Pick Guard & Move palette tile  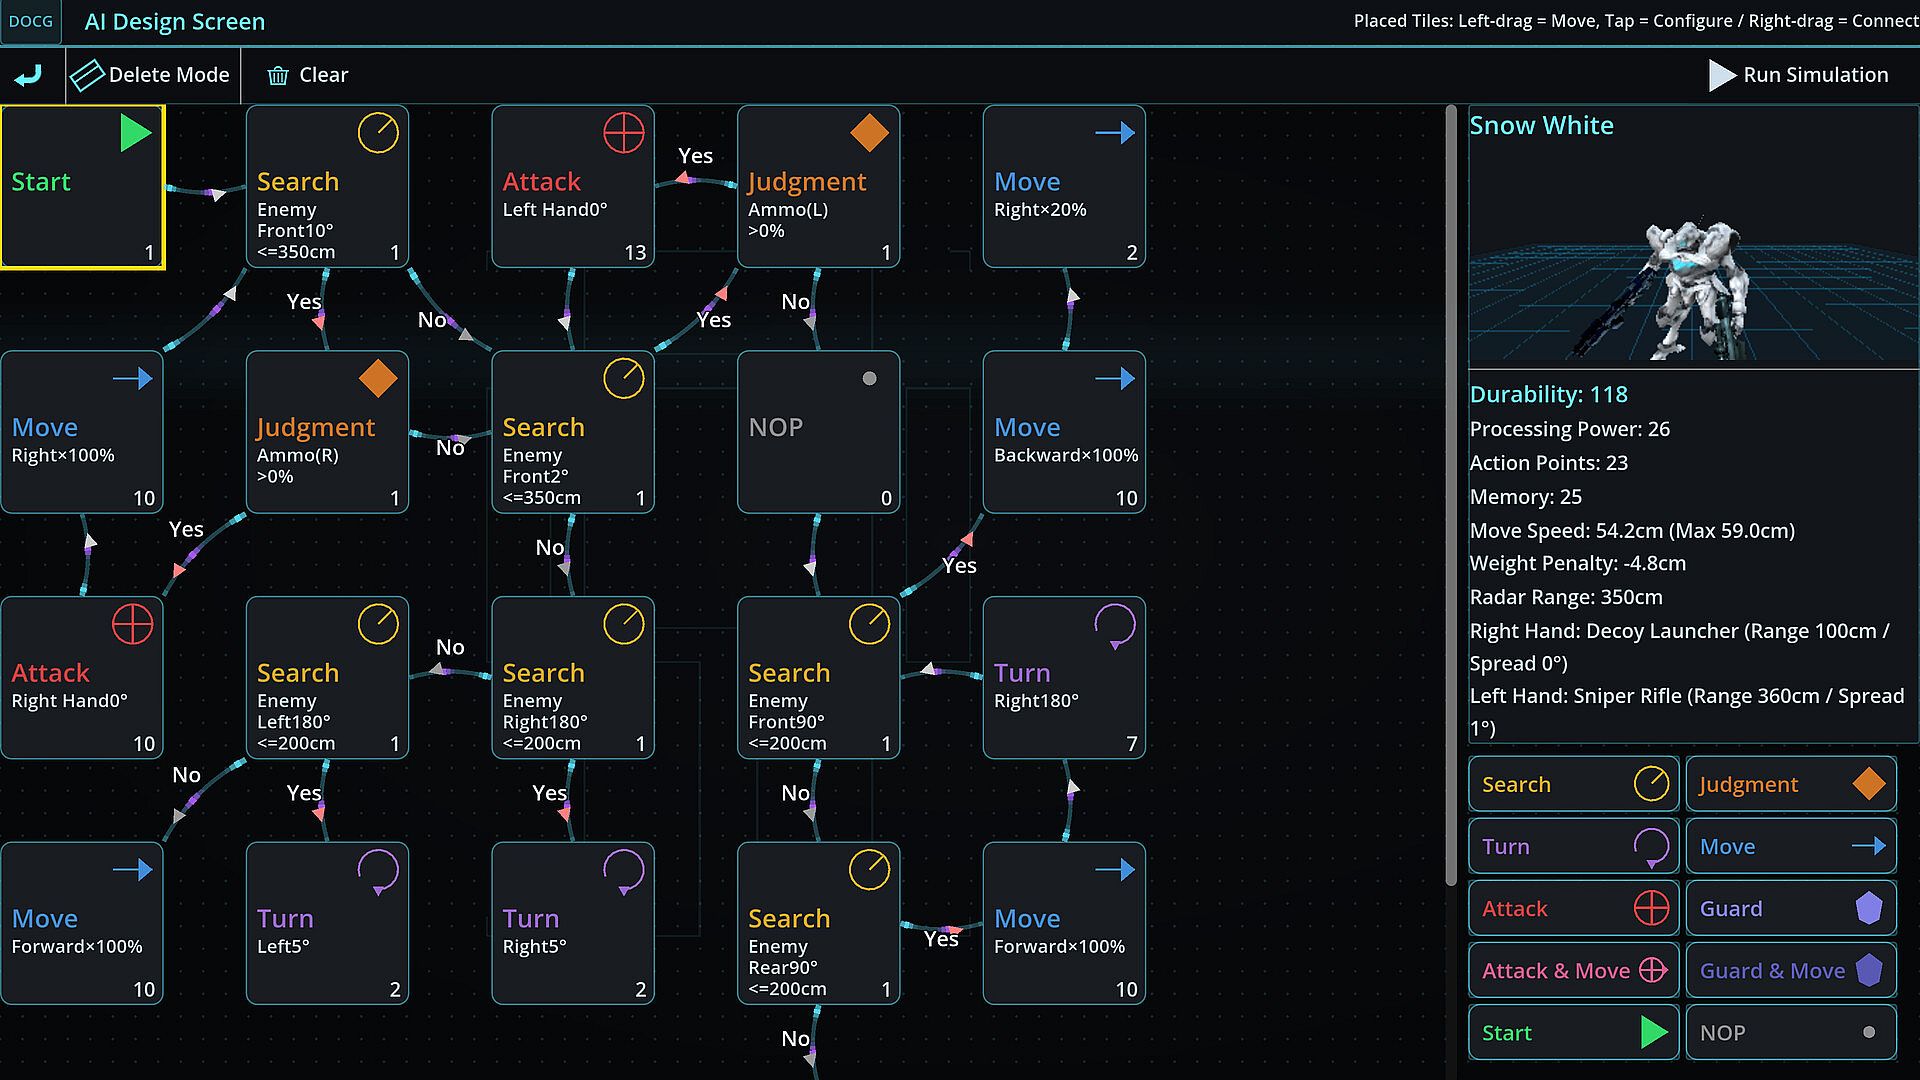tap(1791, 971)
